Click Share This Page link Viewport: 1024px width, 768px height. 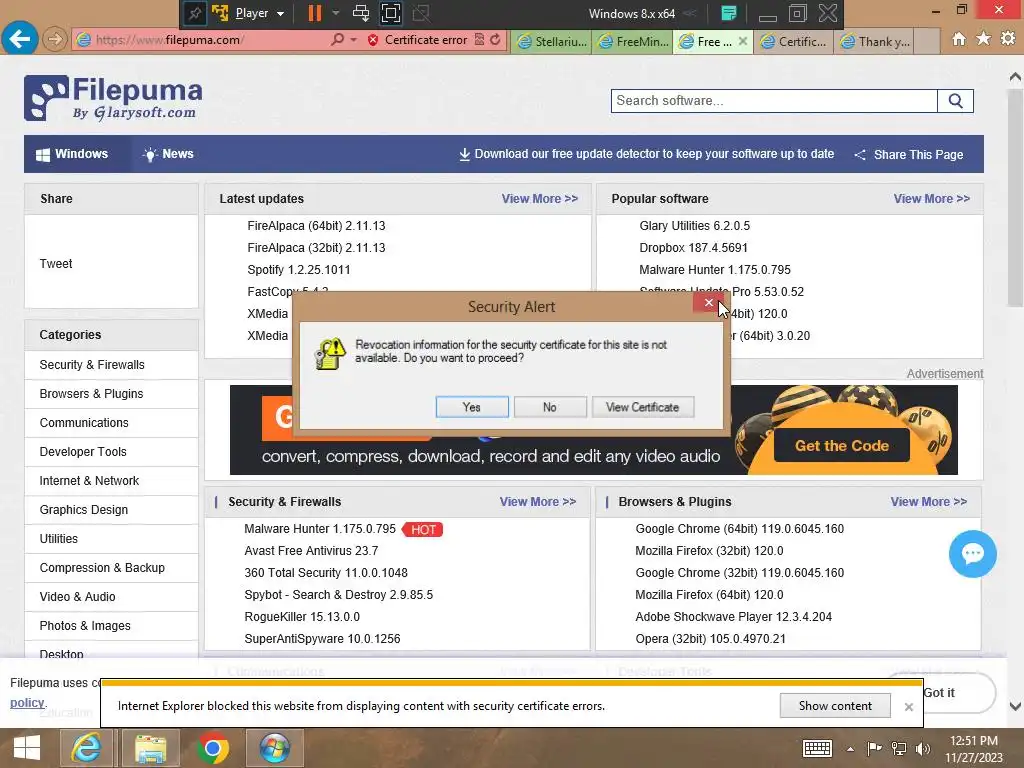click(908, 155)
